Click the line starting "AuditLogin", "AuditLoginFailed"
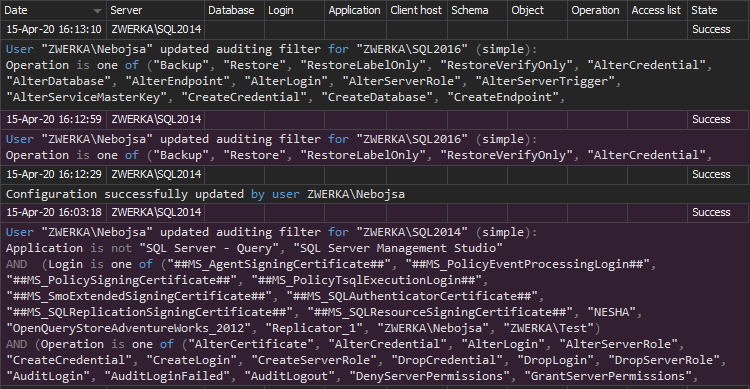The height and width of the screenshot is (389, 750). tap(352, 376)
